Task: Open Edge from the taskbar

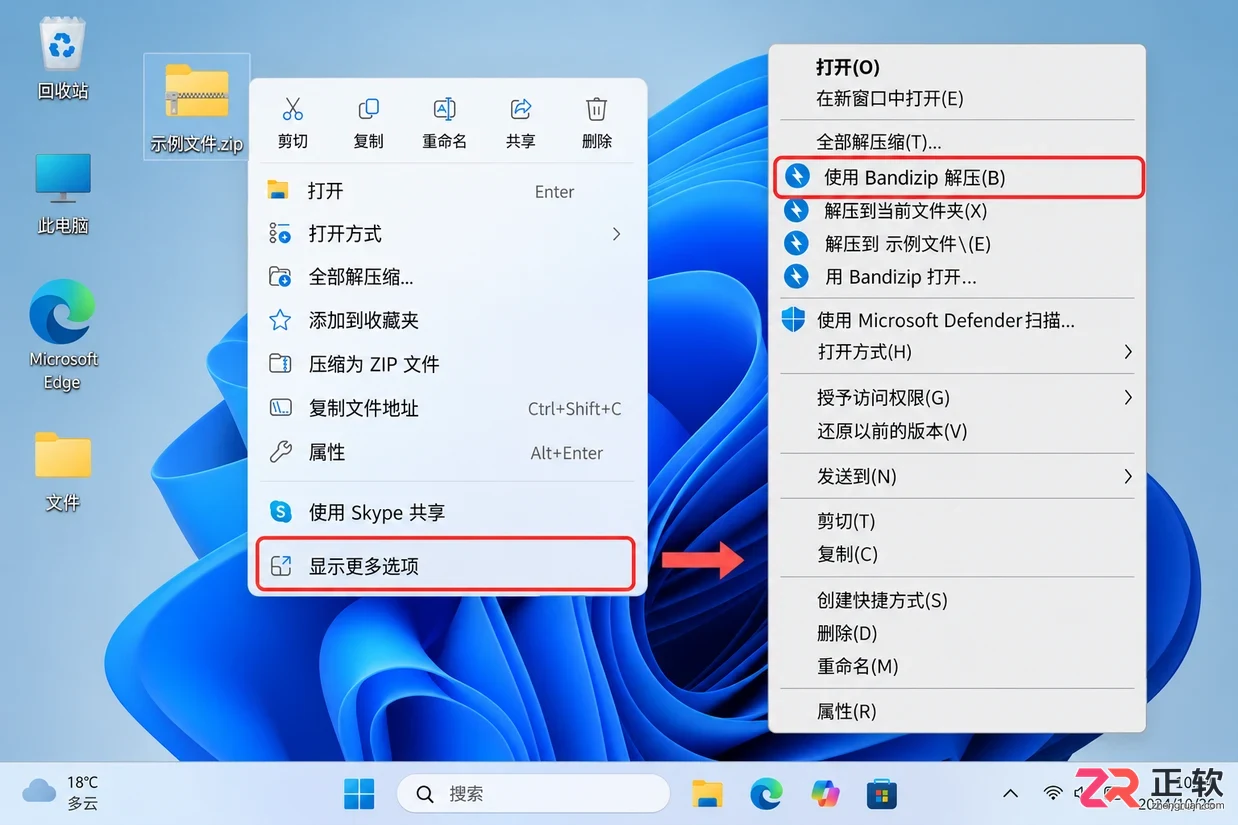Action: point(766,794)
